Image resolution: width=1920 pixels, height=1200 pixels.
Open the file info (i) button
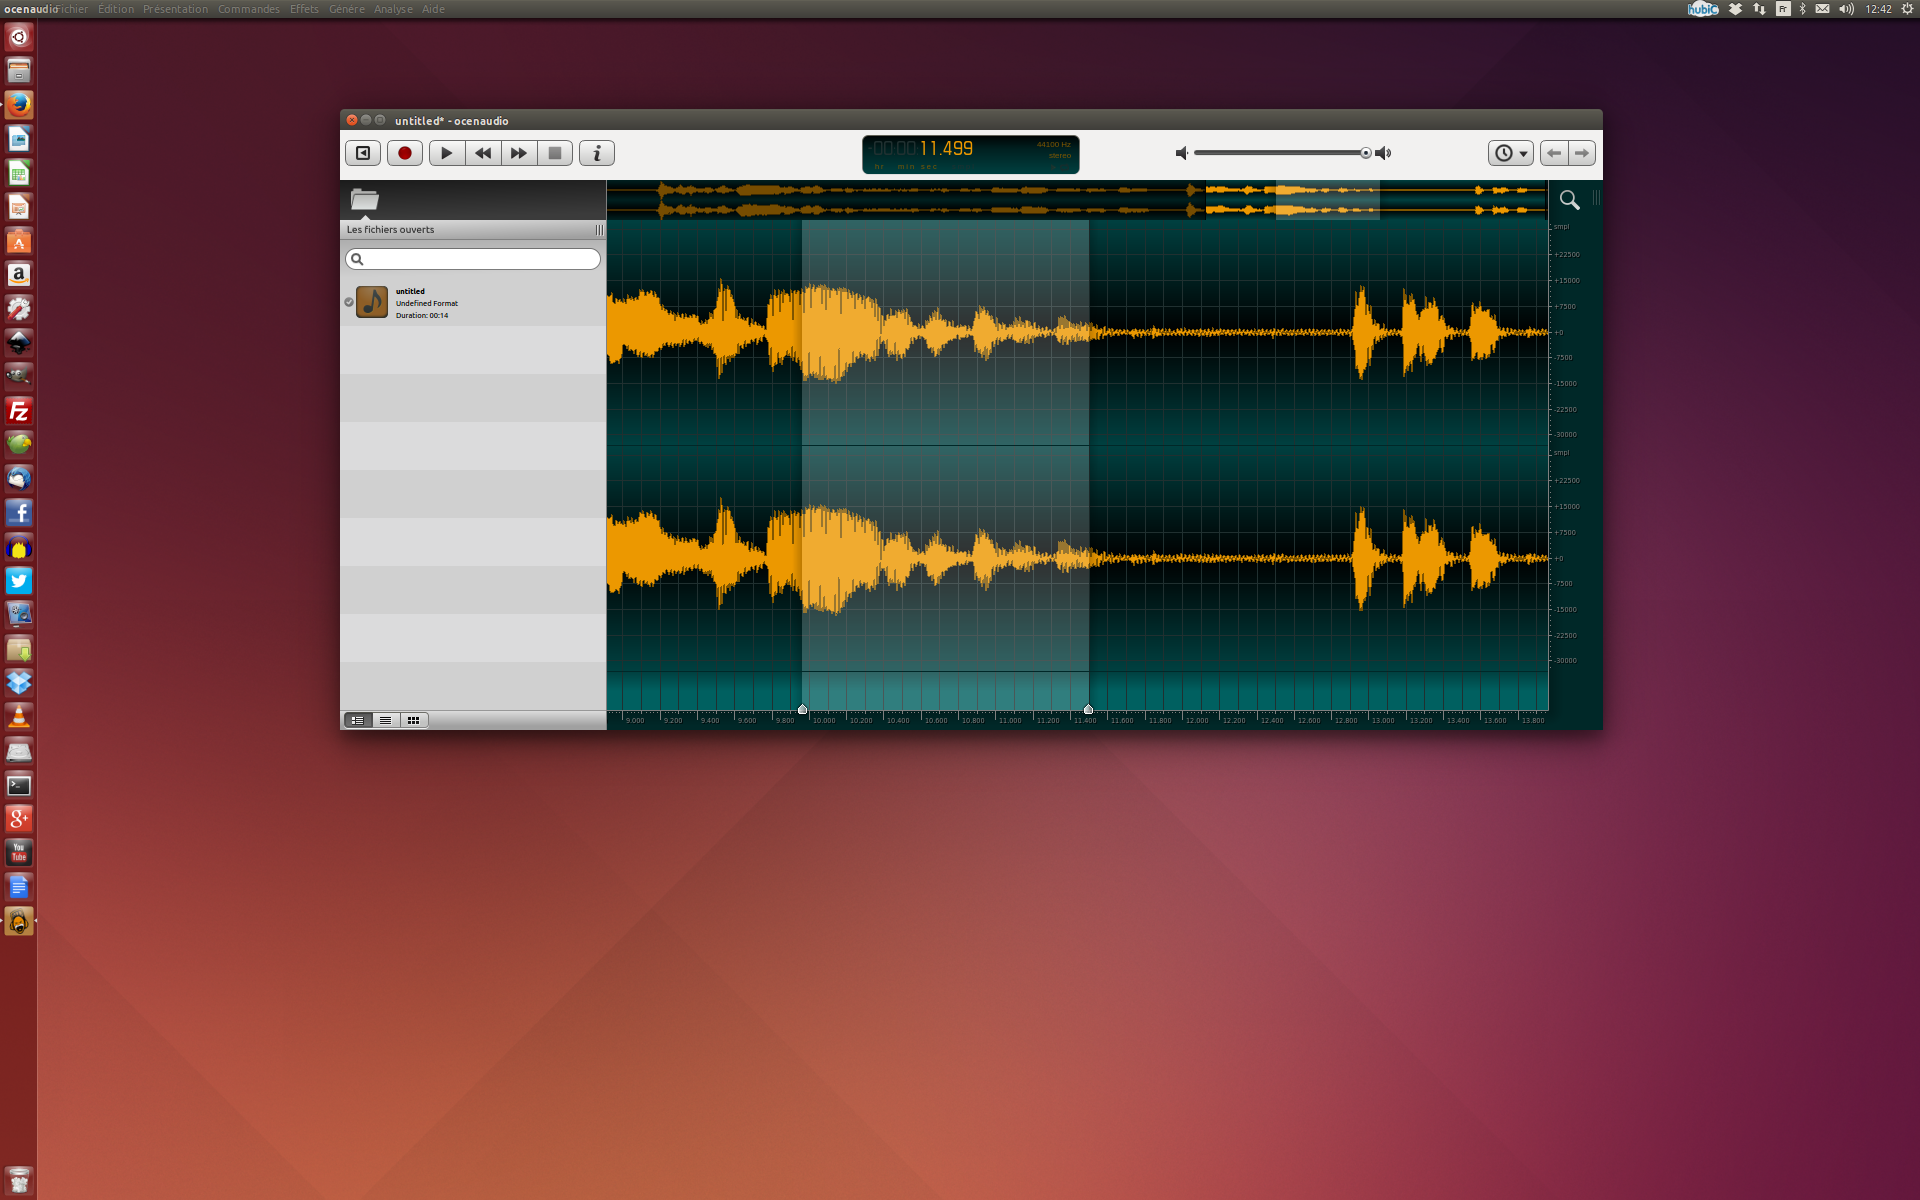[597, 153]
